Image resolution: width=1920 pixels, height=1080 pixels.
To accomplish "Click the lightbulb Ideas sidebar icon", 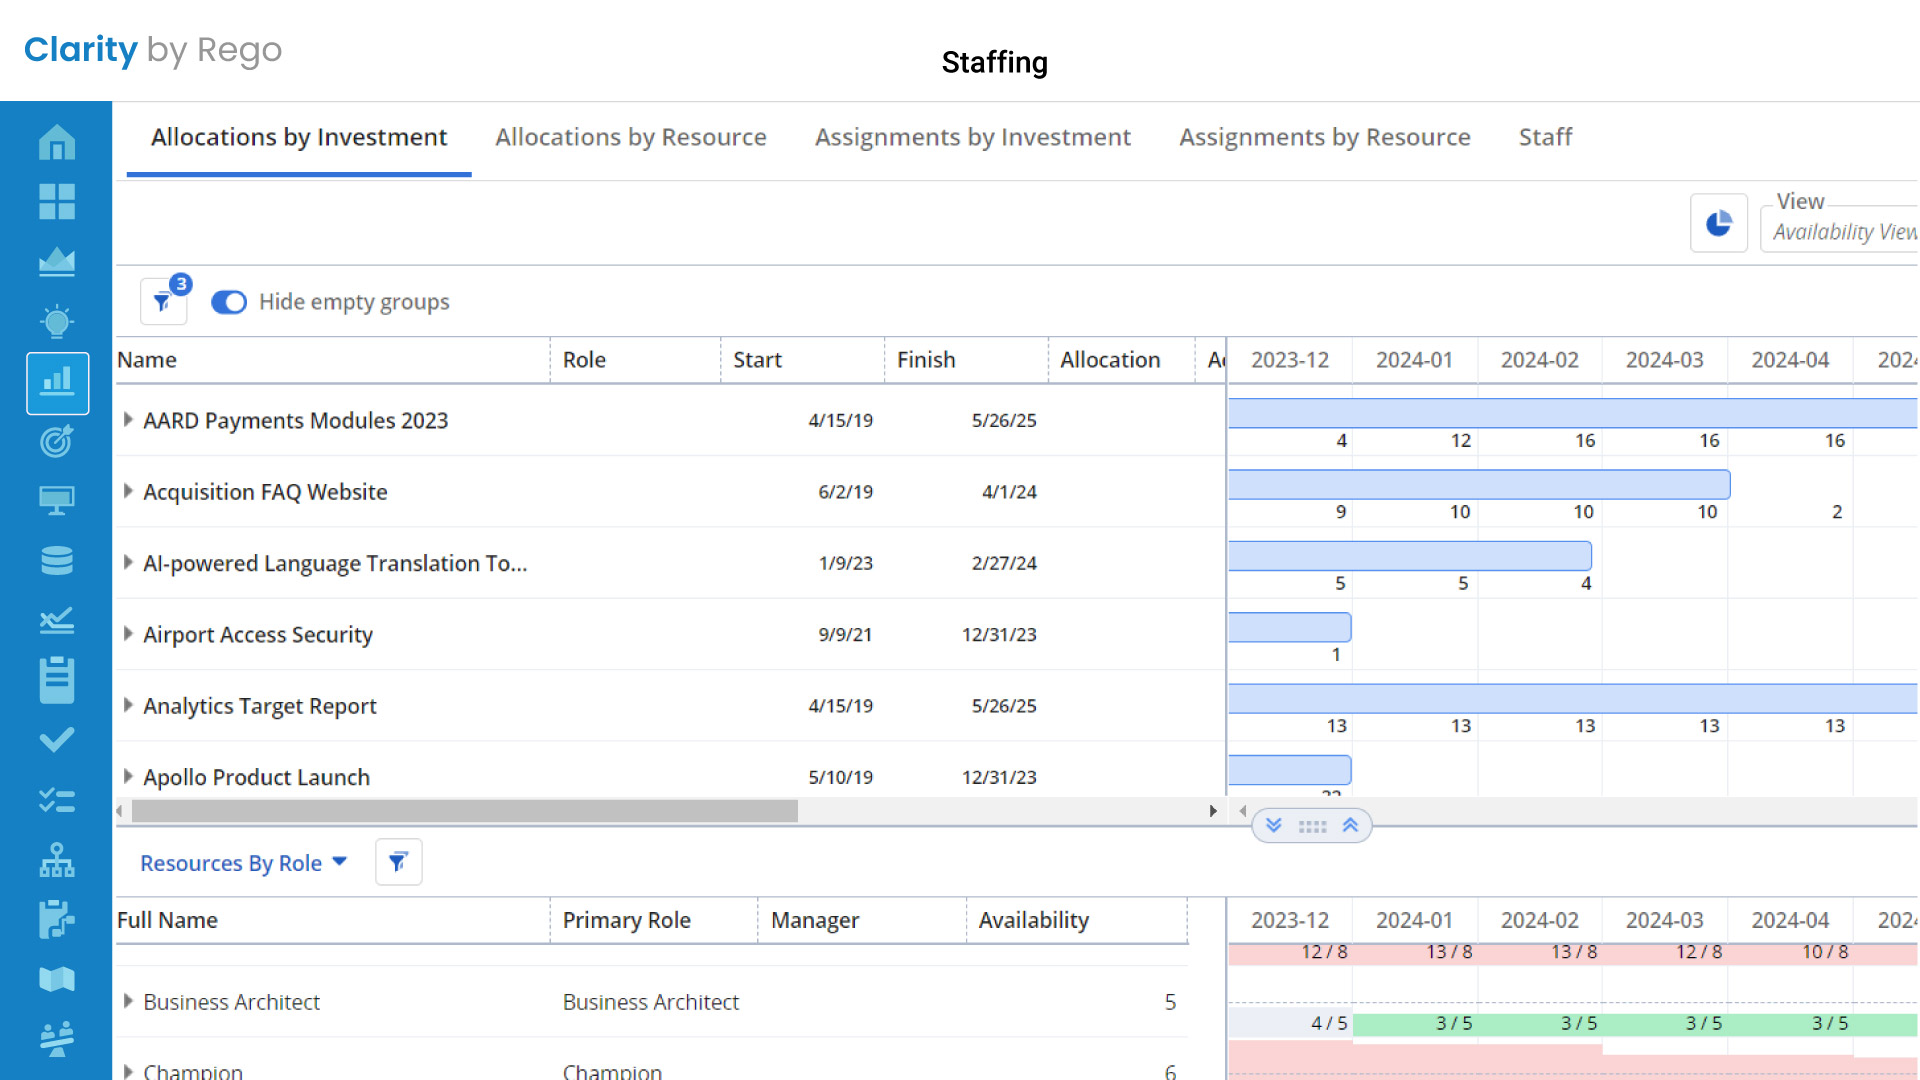I will coord(57,322).
